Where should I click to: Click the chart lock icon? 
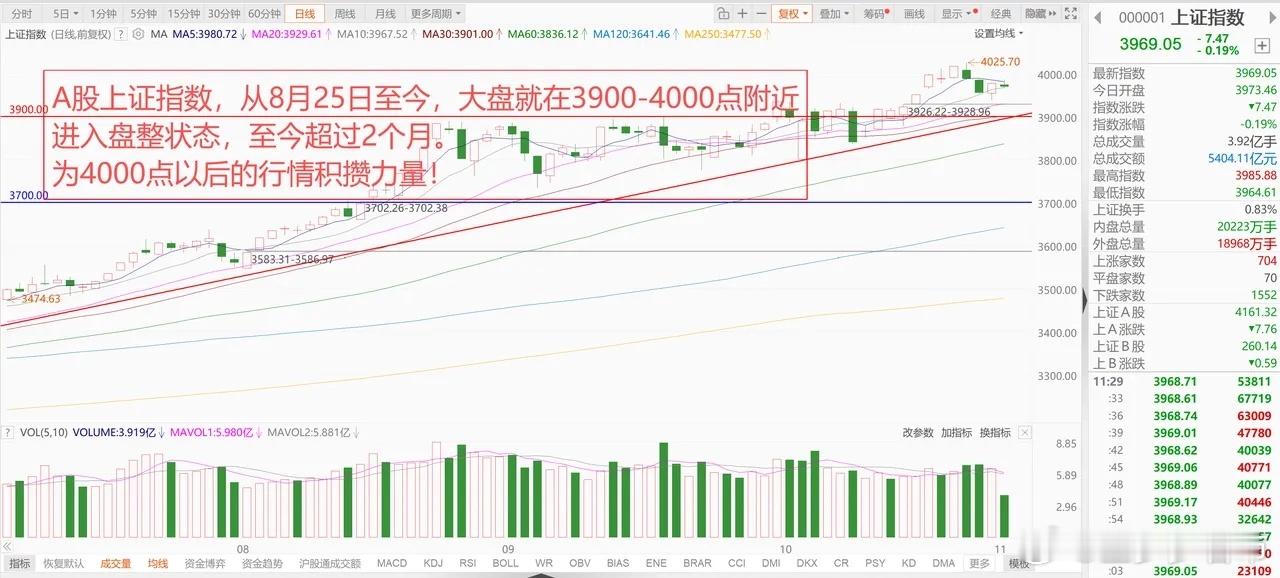pyautogui.click(x=723, y=12)
